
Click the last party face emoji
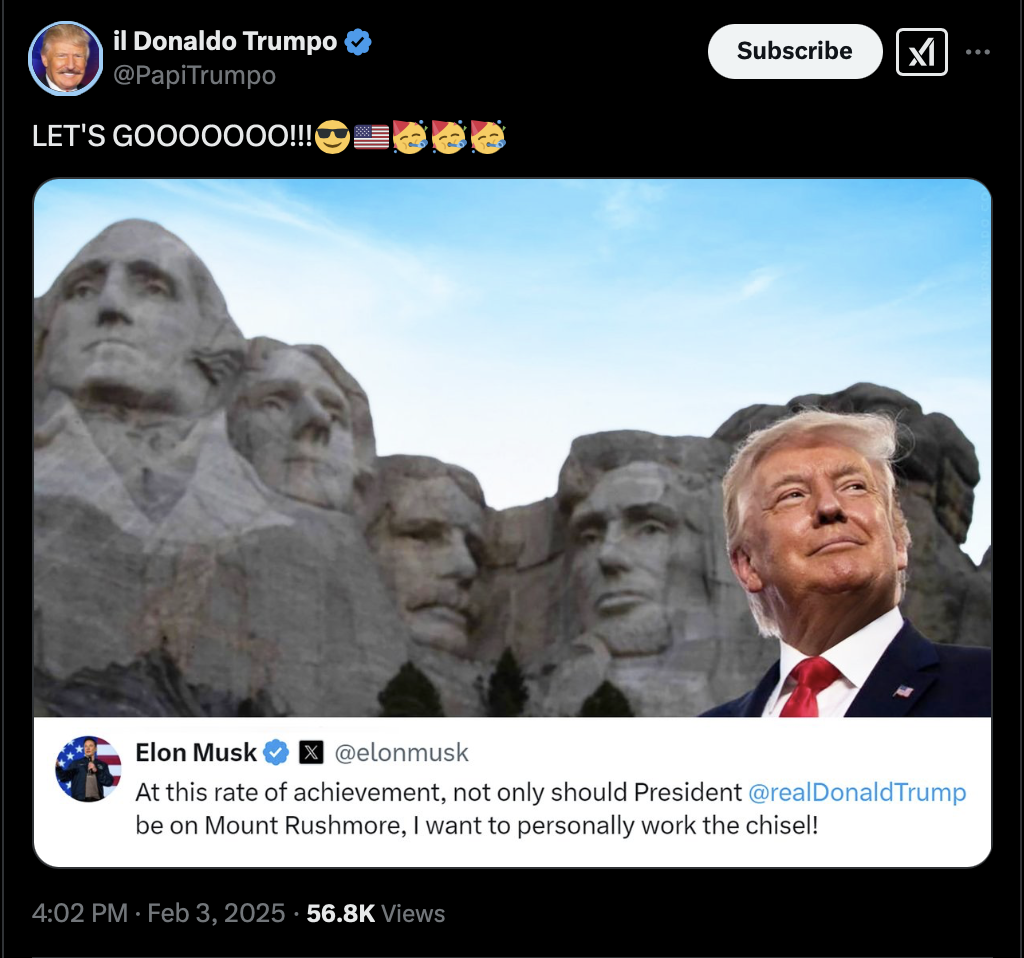pyautogui.click(x=488, y=136)
